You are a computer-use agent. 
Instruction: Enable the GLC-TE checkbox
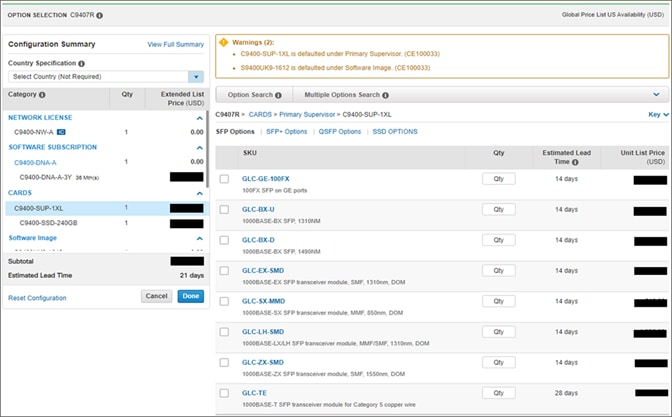point(224,393)
